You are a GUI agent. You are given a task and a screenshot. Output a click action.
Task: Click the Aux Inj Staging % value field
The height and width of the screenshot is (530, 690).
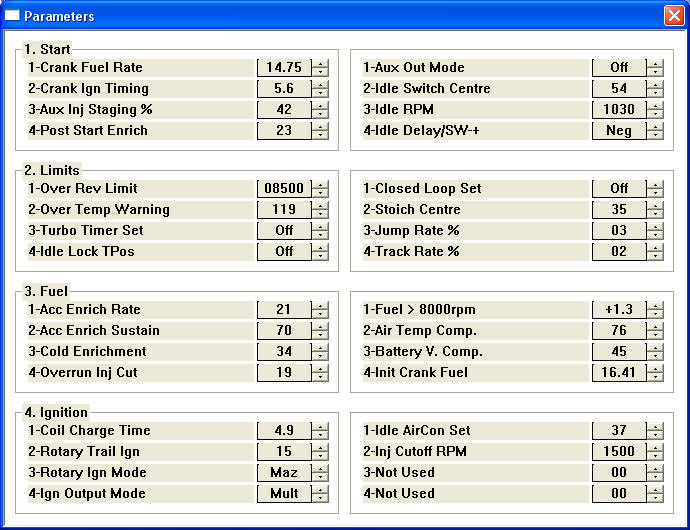click(284, 110)
